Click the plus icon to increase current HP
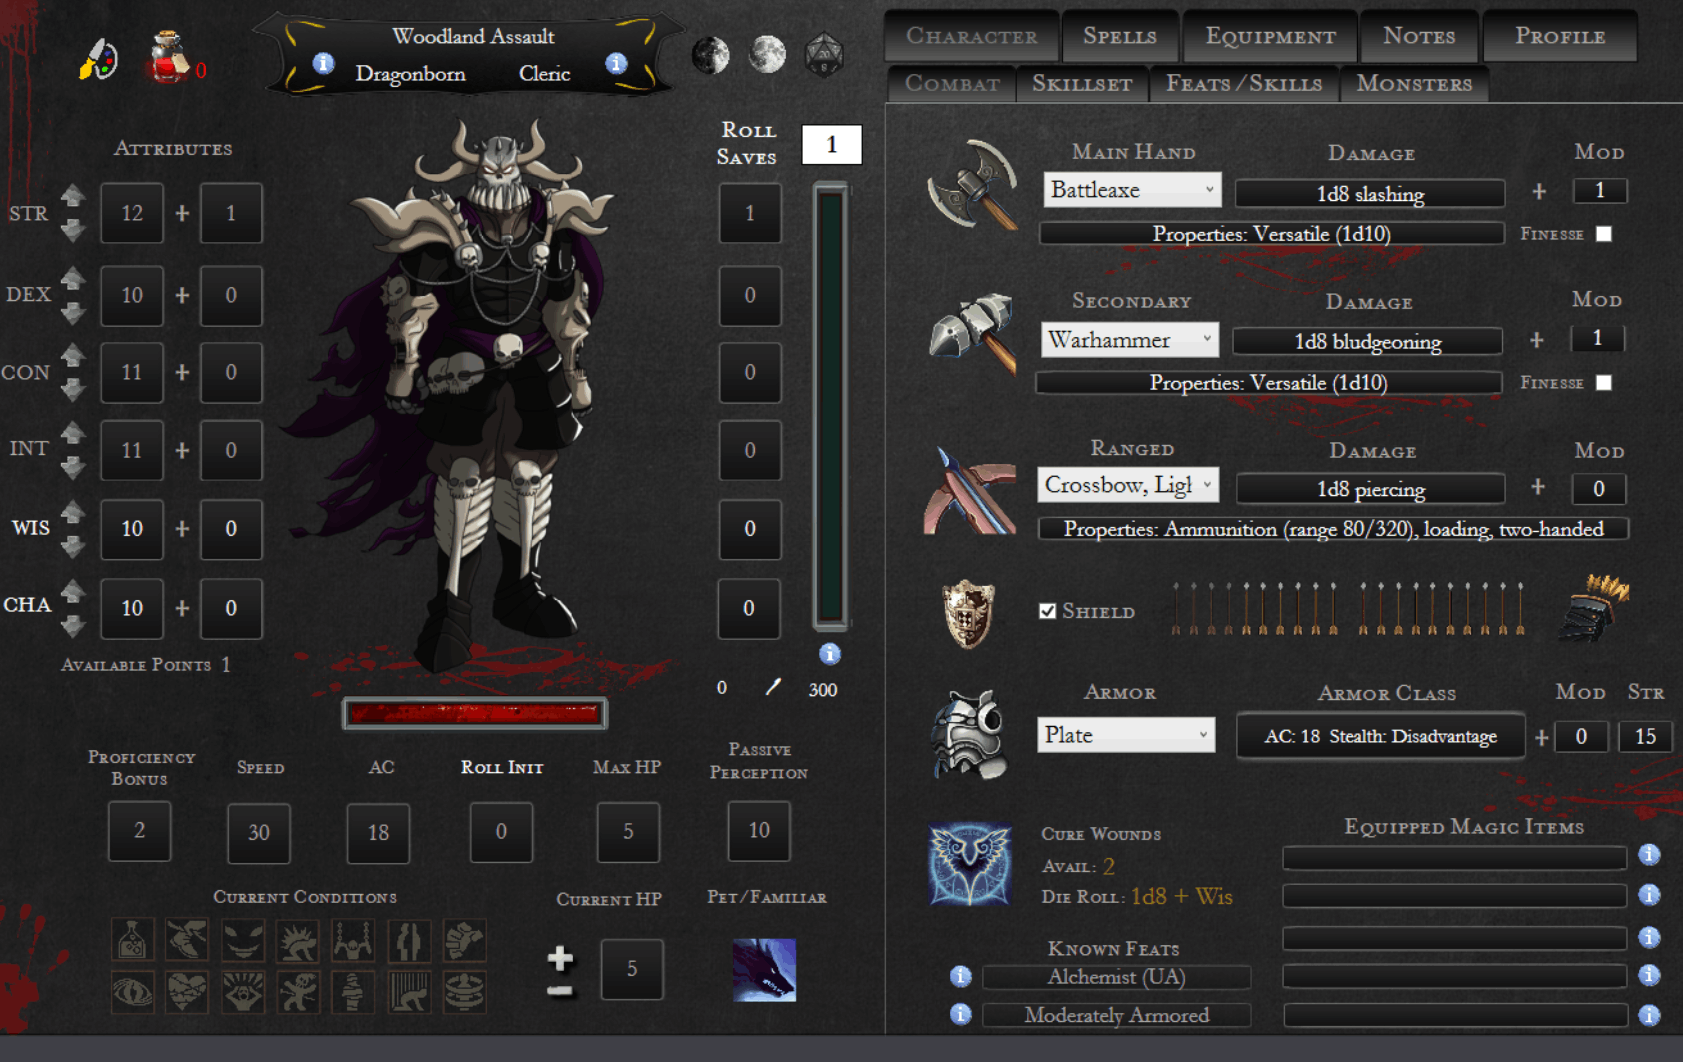This screenshot has width=1683, height=1062. coord(560,958)
